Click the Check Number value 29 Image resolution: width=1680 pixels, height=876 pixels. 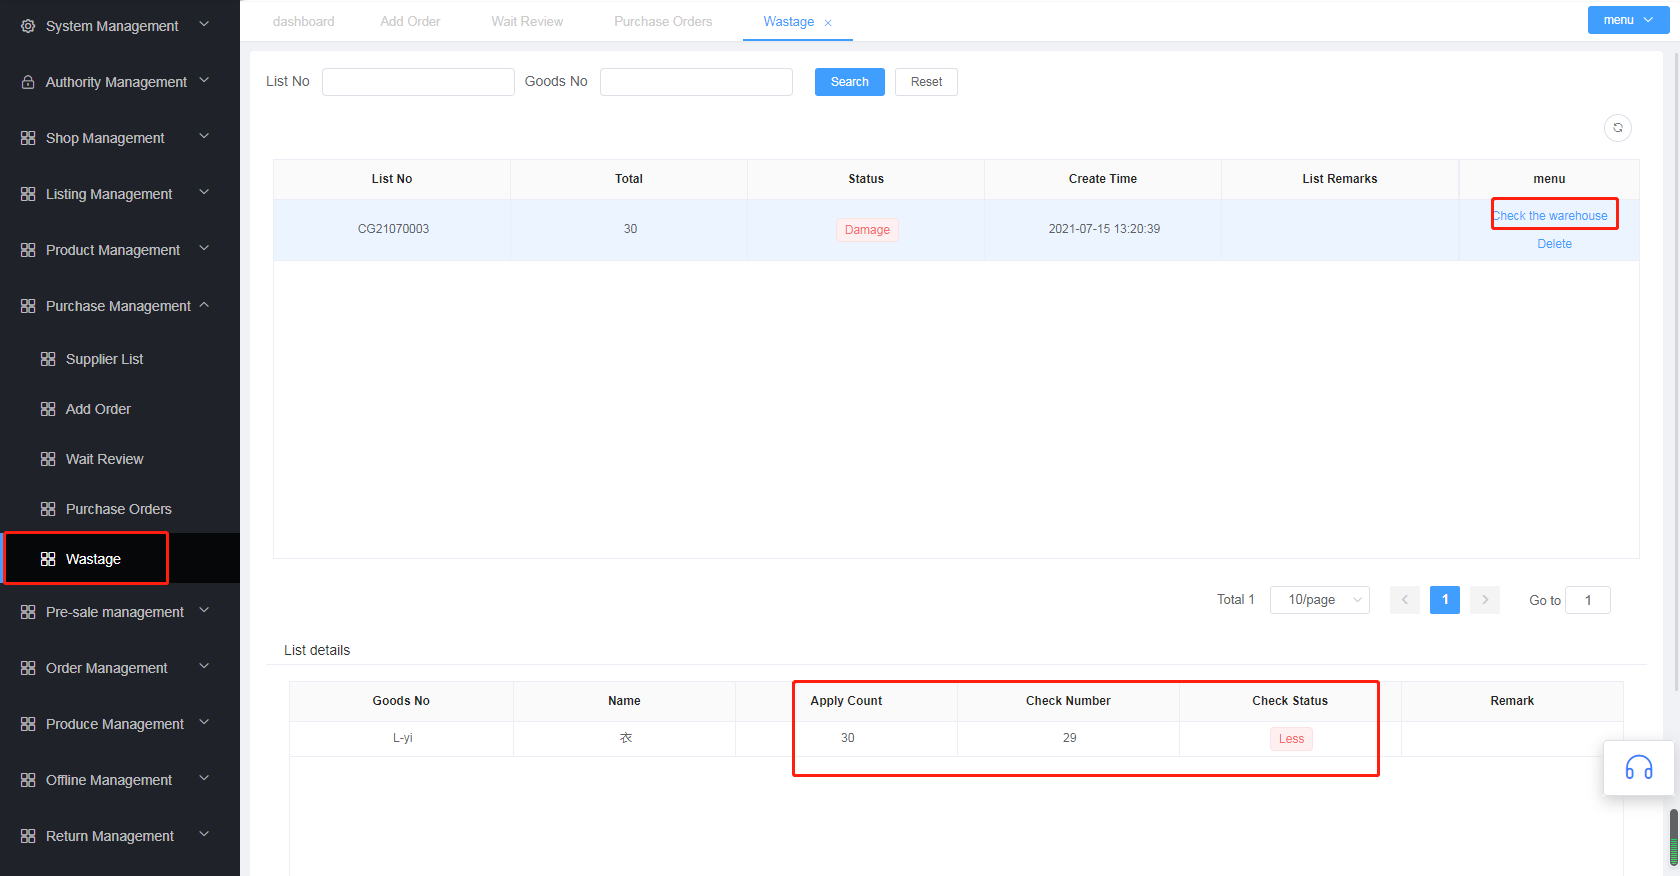pos(1069,738)
